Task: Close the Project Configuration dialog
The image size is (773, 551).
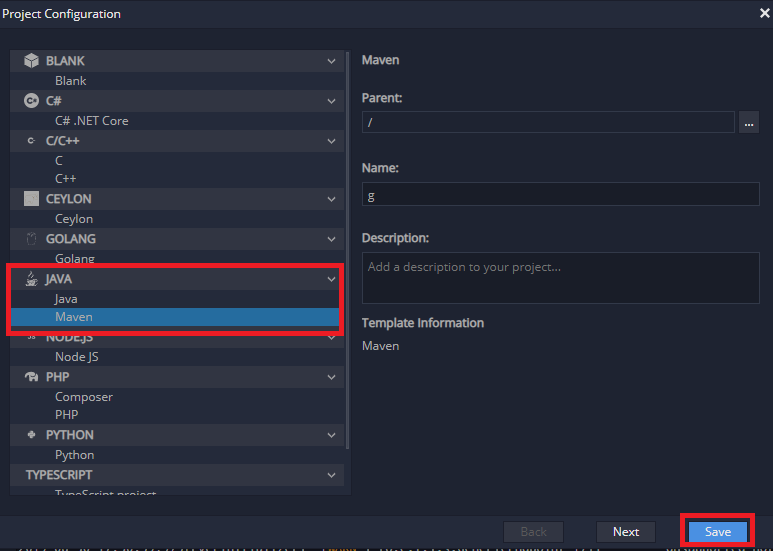Action: tap(765, 13)
